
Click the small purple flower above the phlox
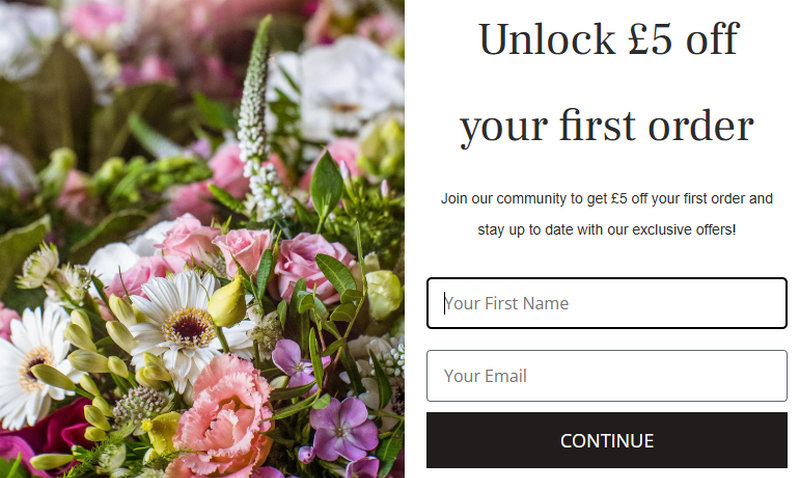coord(293,363)
